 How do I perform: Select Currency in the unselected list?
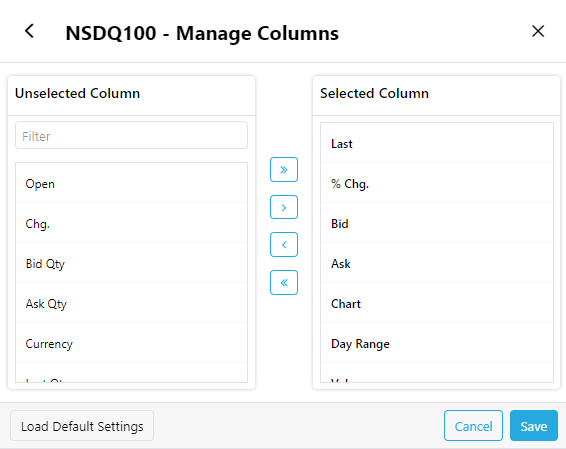click(131, 344)
